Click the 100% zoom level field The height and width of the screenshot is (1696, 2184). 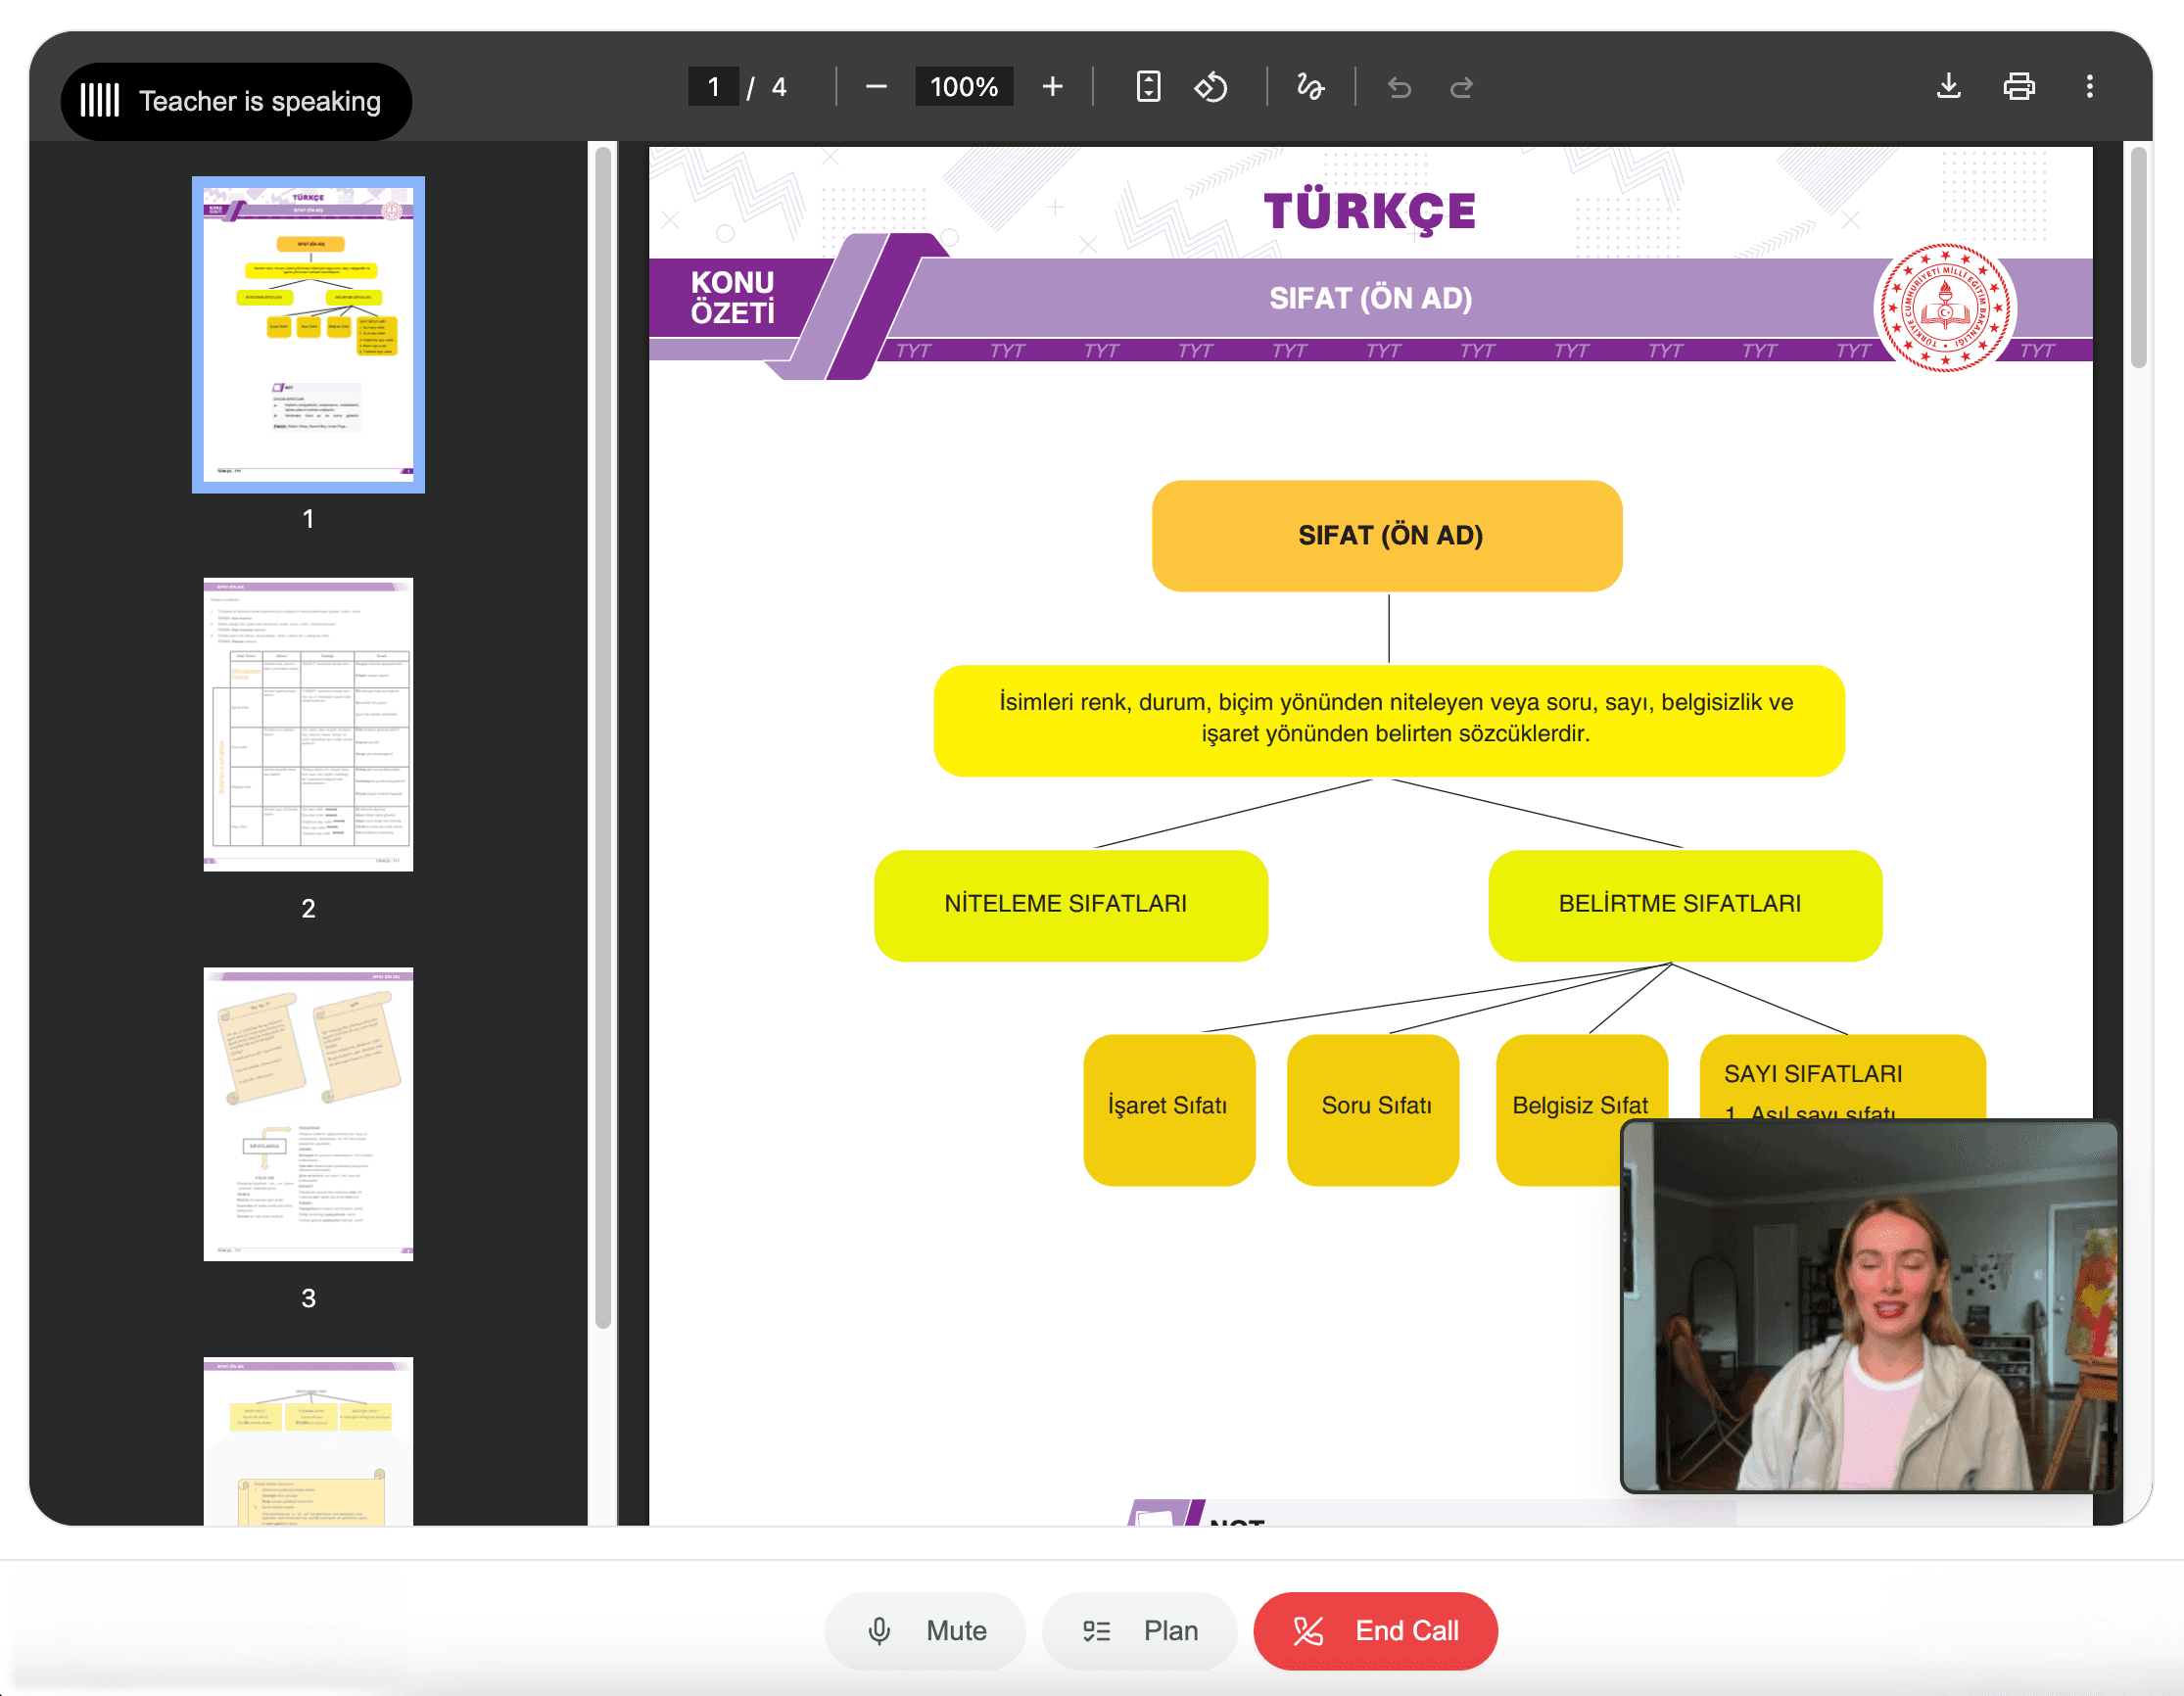click(x=963, y=87)
